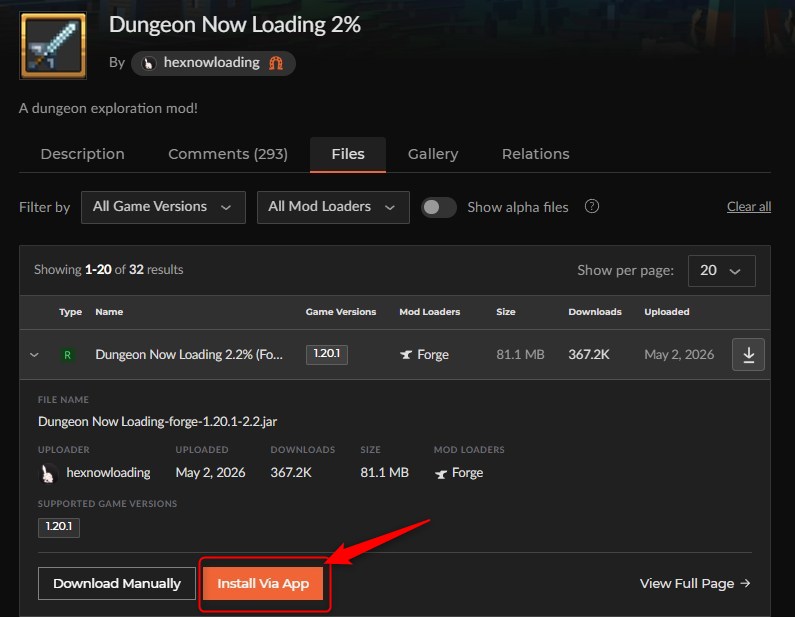Click the Dungeon Now Loading-forge-1.20.1-2.2.jar file name
The height and width of the screenshot is (617, 795).
158,422
